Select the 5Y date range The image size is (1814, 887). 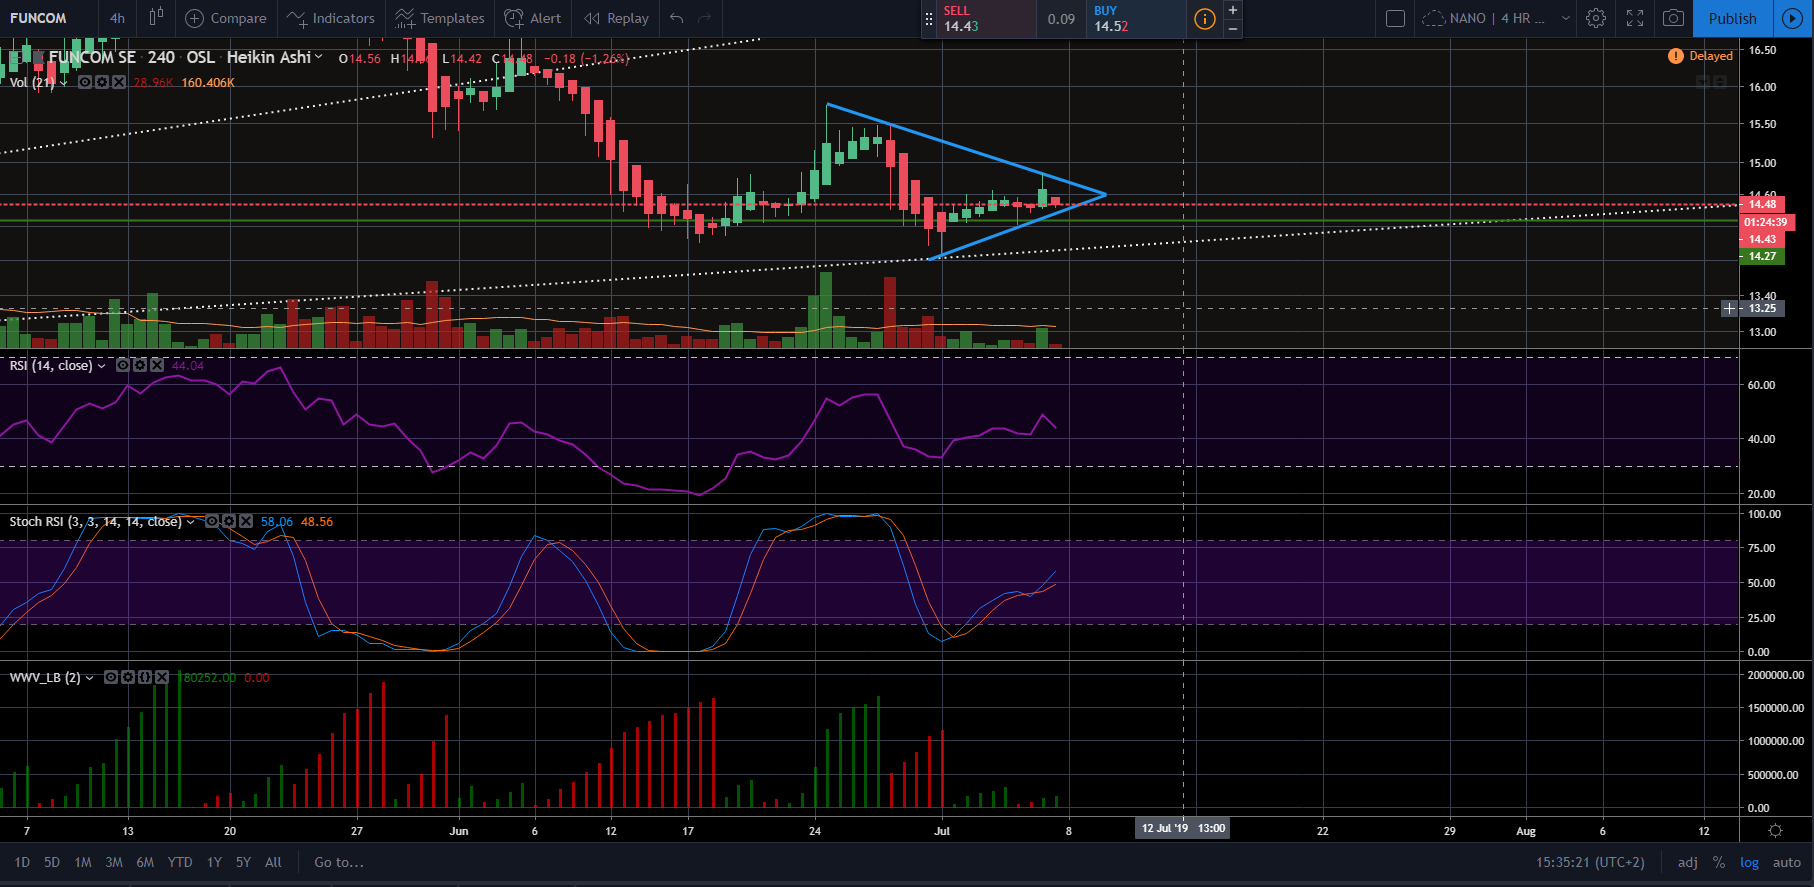click(x=243, y=862)
